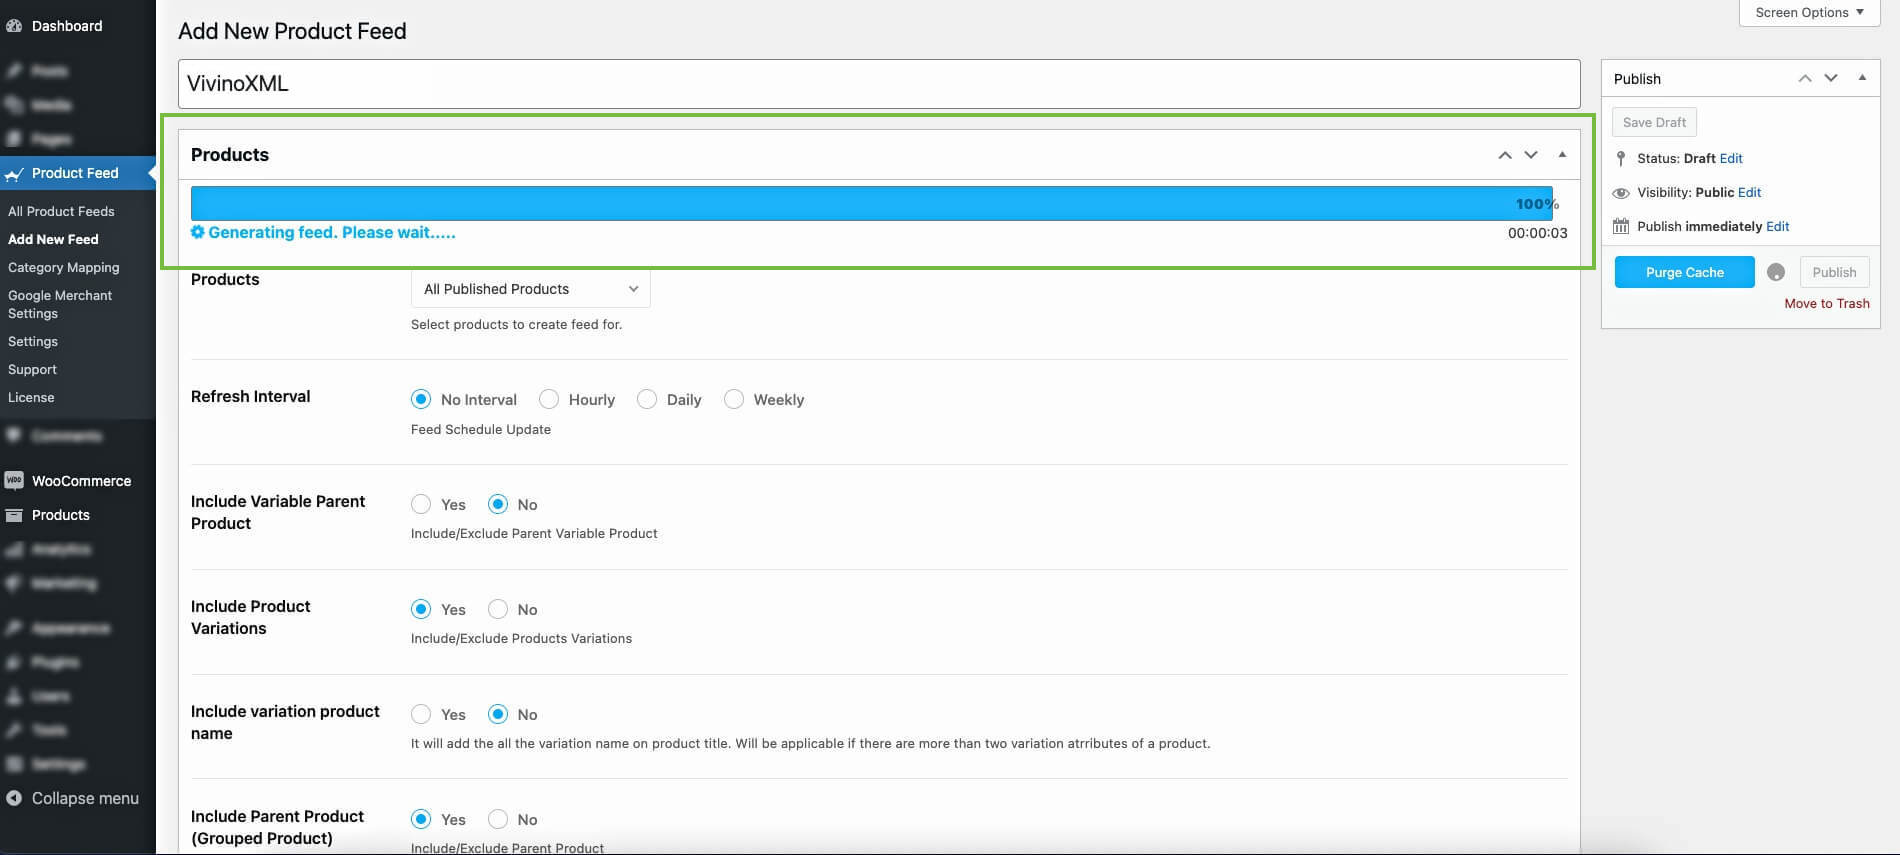Choose Yes for Include Variable Parent Product
This screenshot has width=1900, height=855.
pyautogui.click(x=421, y=504)
